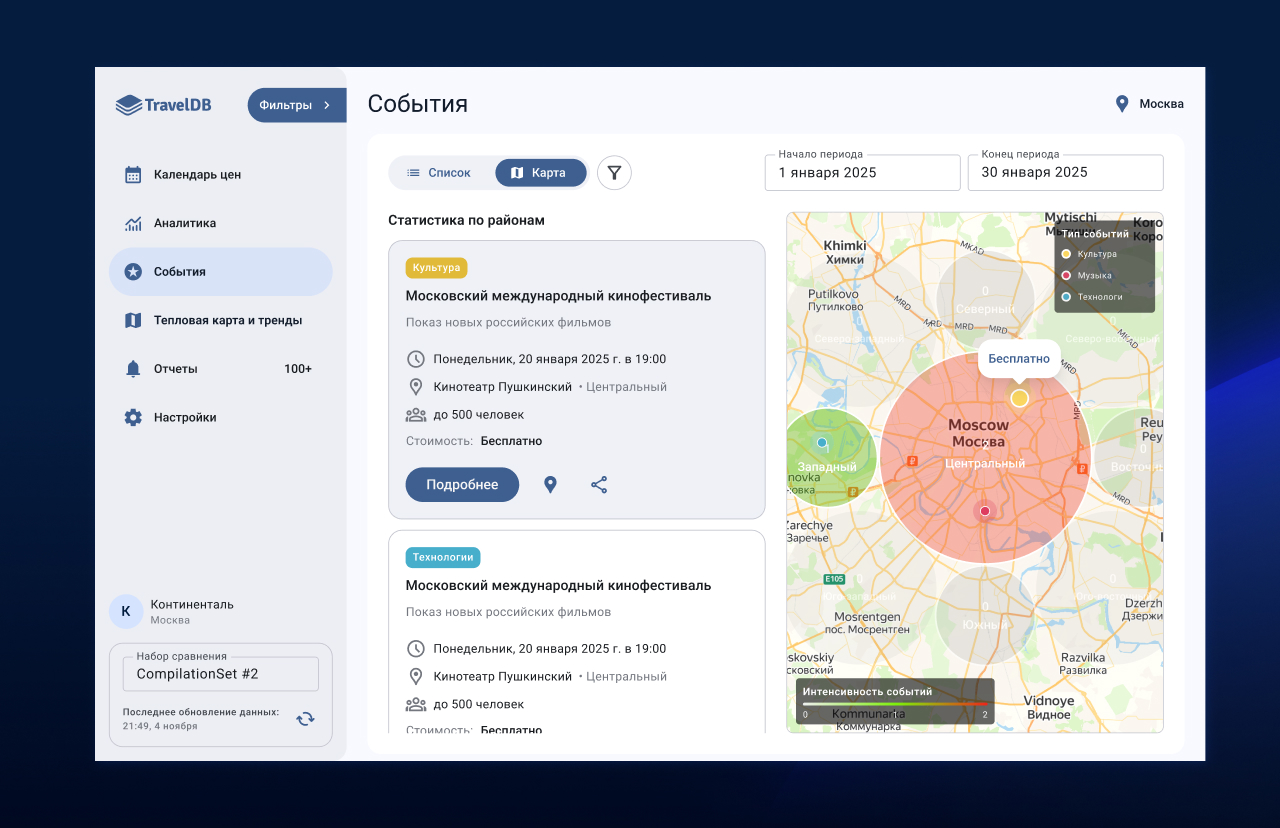The image size is (1280, 828).
Task: Open Календарь цен in sidebar
Action: click(220, 175)
